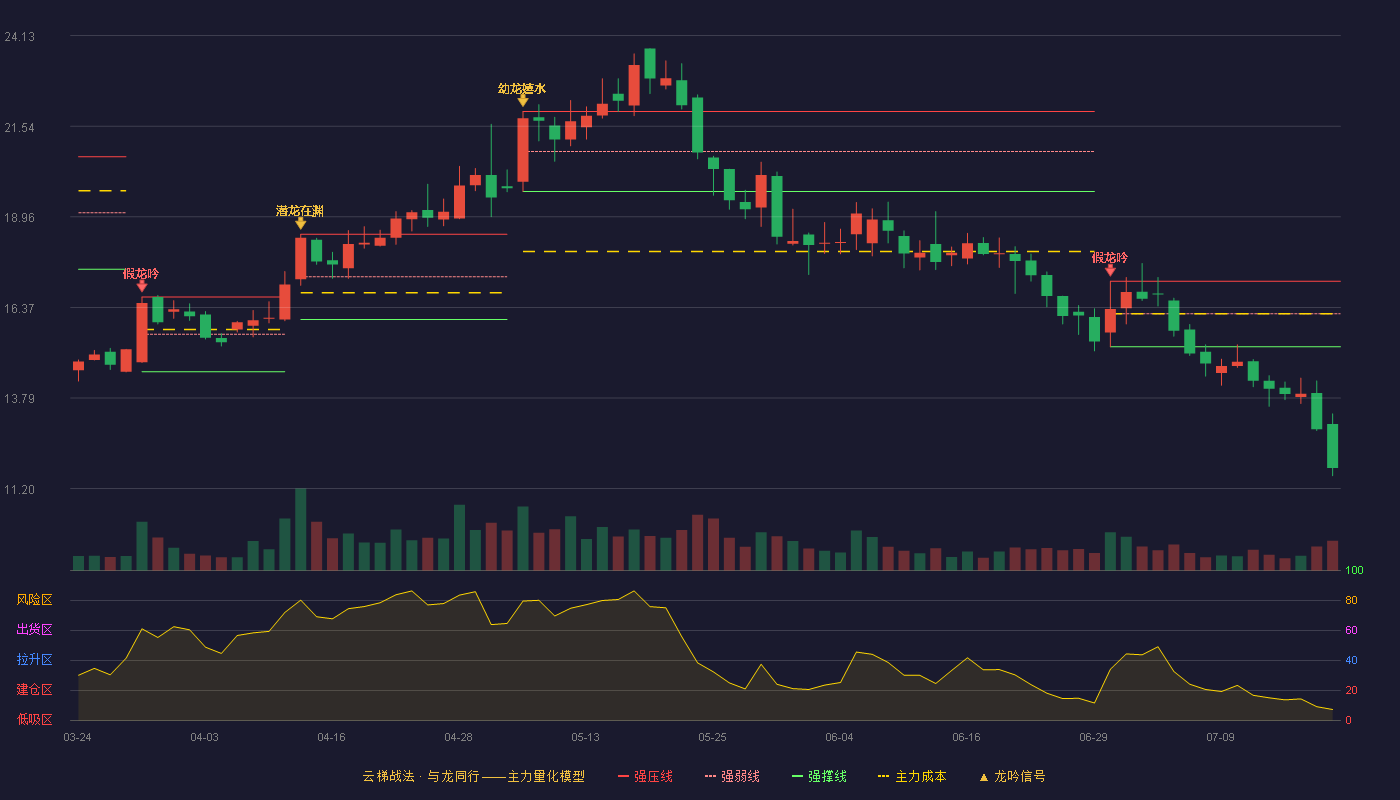The height and width of the screenshot is (800, 1400).
Task: Click the 出货区 indicator label
Action: [34, 630]
